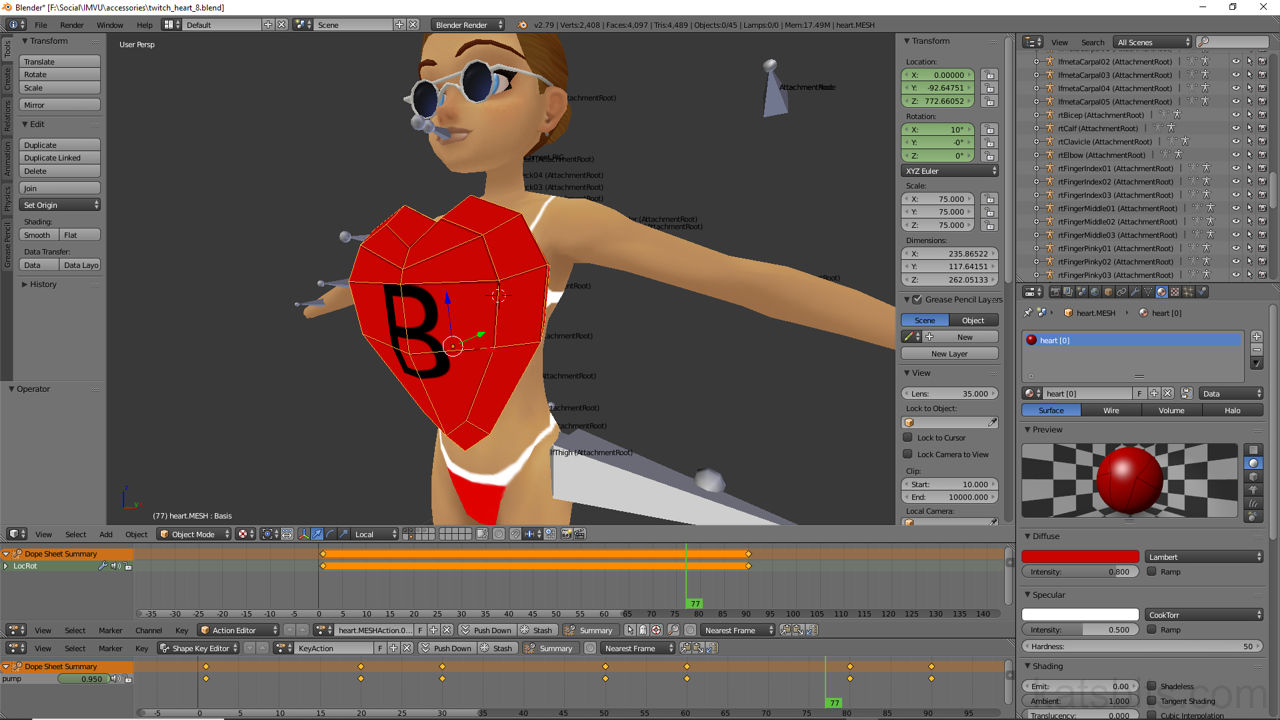Image resolution: width=1280 pixels, height=720 pixels.
Task: Select the sphere preview type icon
Action: 1254,463
